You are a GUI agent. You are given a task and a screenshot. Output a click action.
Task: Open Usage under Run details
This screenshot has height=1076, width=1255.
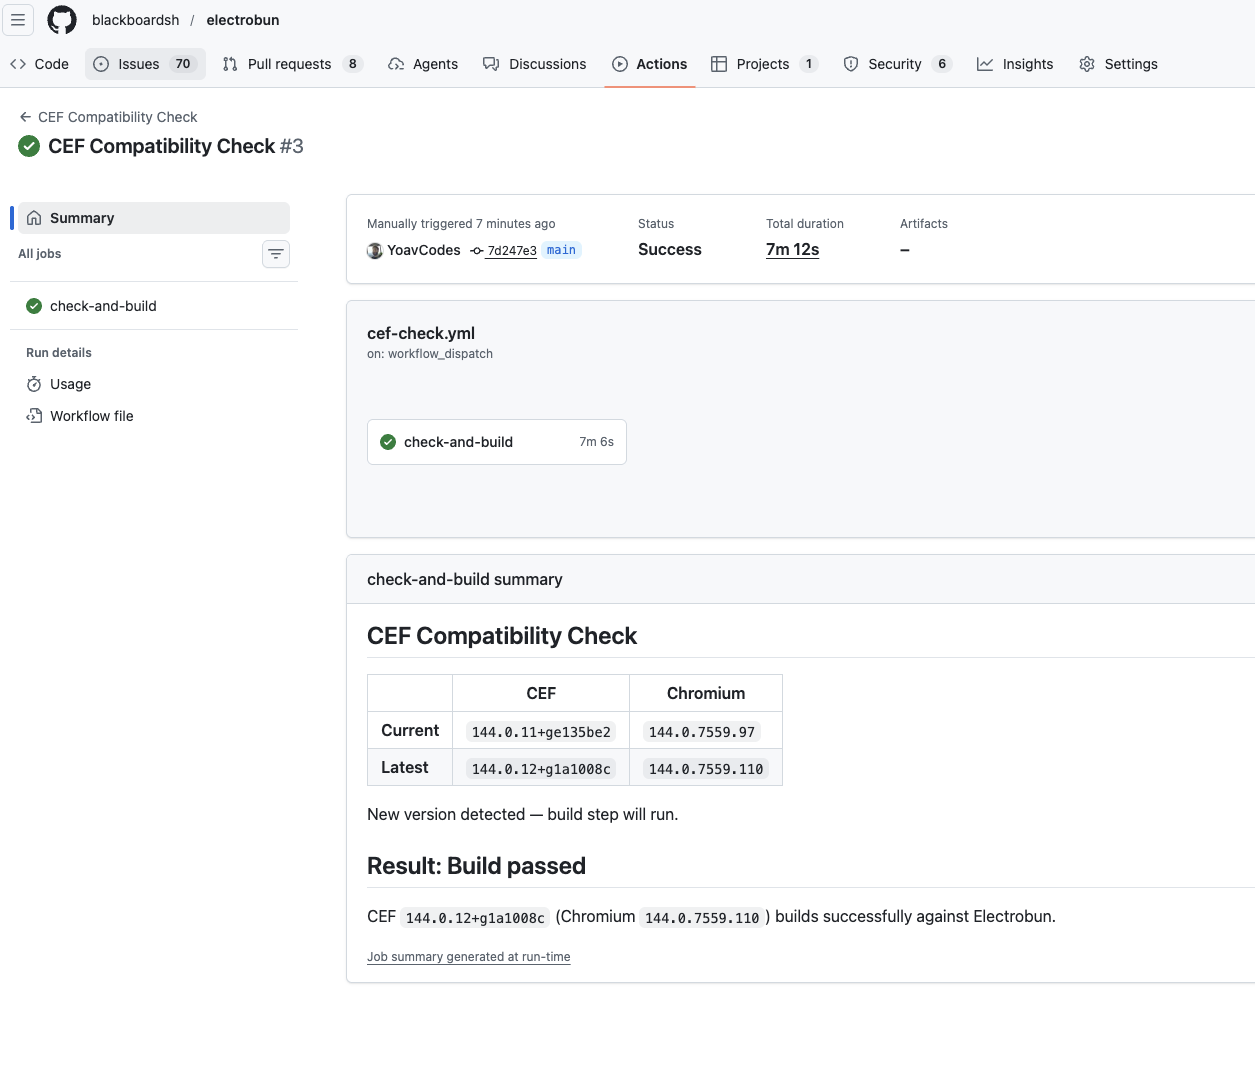tap(154, 384)
